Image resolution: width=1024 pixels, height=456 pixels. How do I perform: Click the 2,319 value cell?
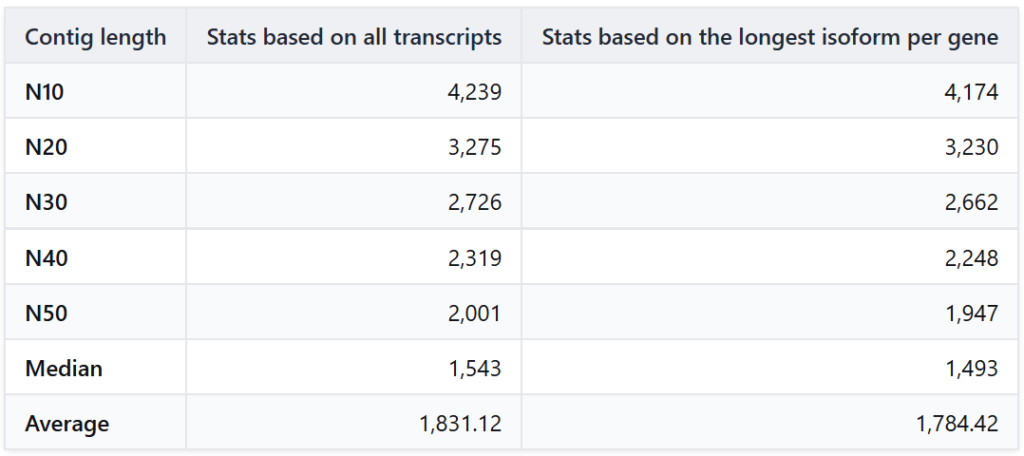(x=474, y=258)
